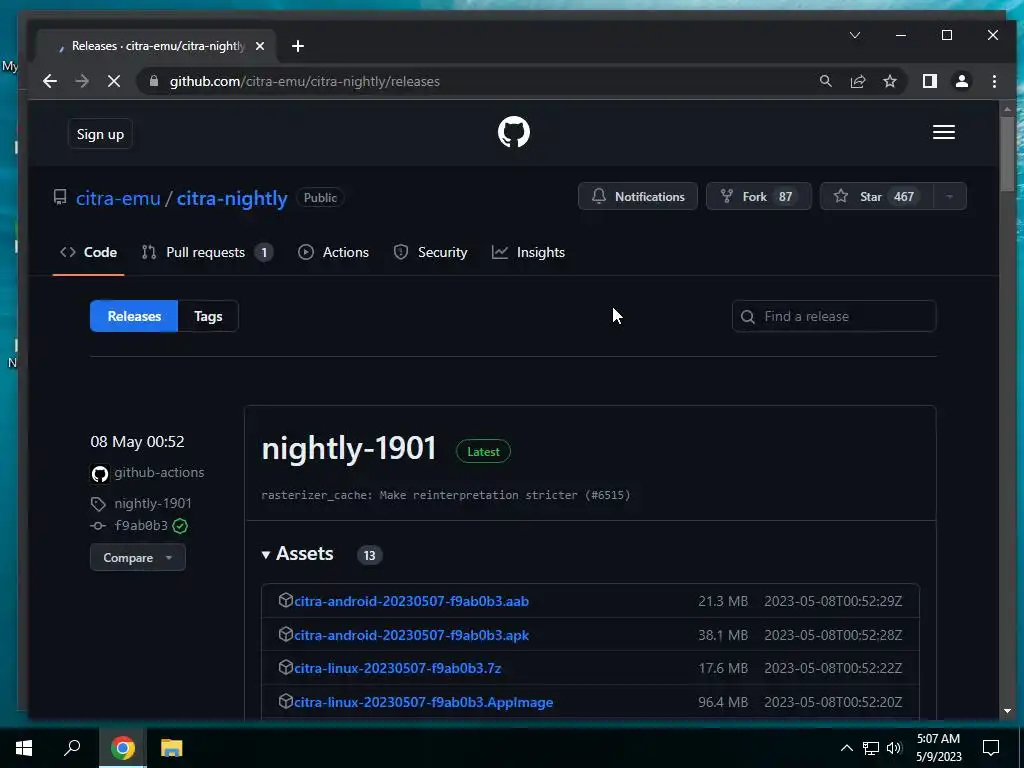Click the scrollbar down arrow

click(1007, 711)
